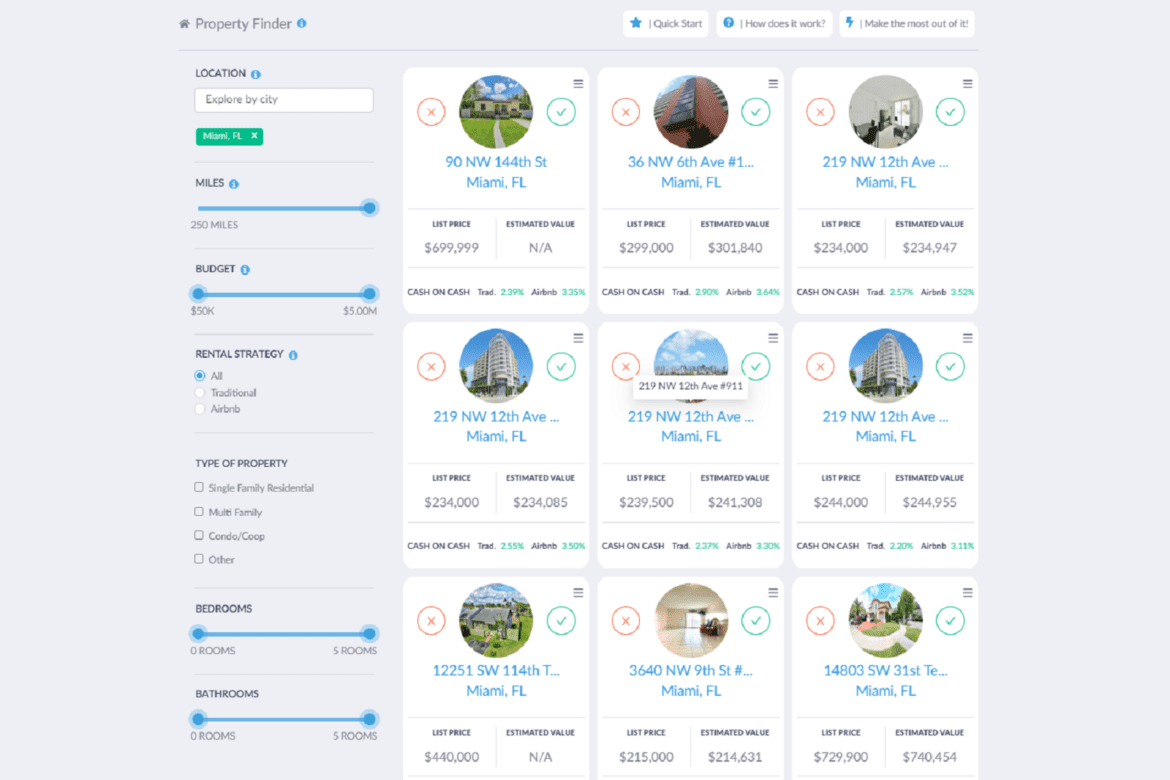The height and width of the screenshot is (780, 1170).
Task: Check the Condo/Coop property type
Action: click(198, 535)
